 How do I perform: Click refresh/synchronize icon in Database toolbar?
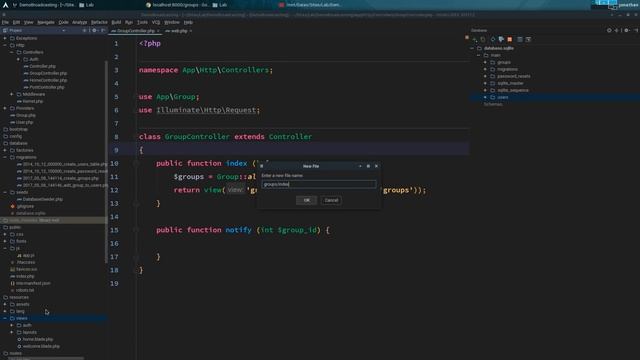[x=493, y=40]
